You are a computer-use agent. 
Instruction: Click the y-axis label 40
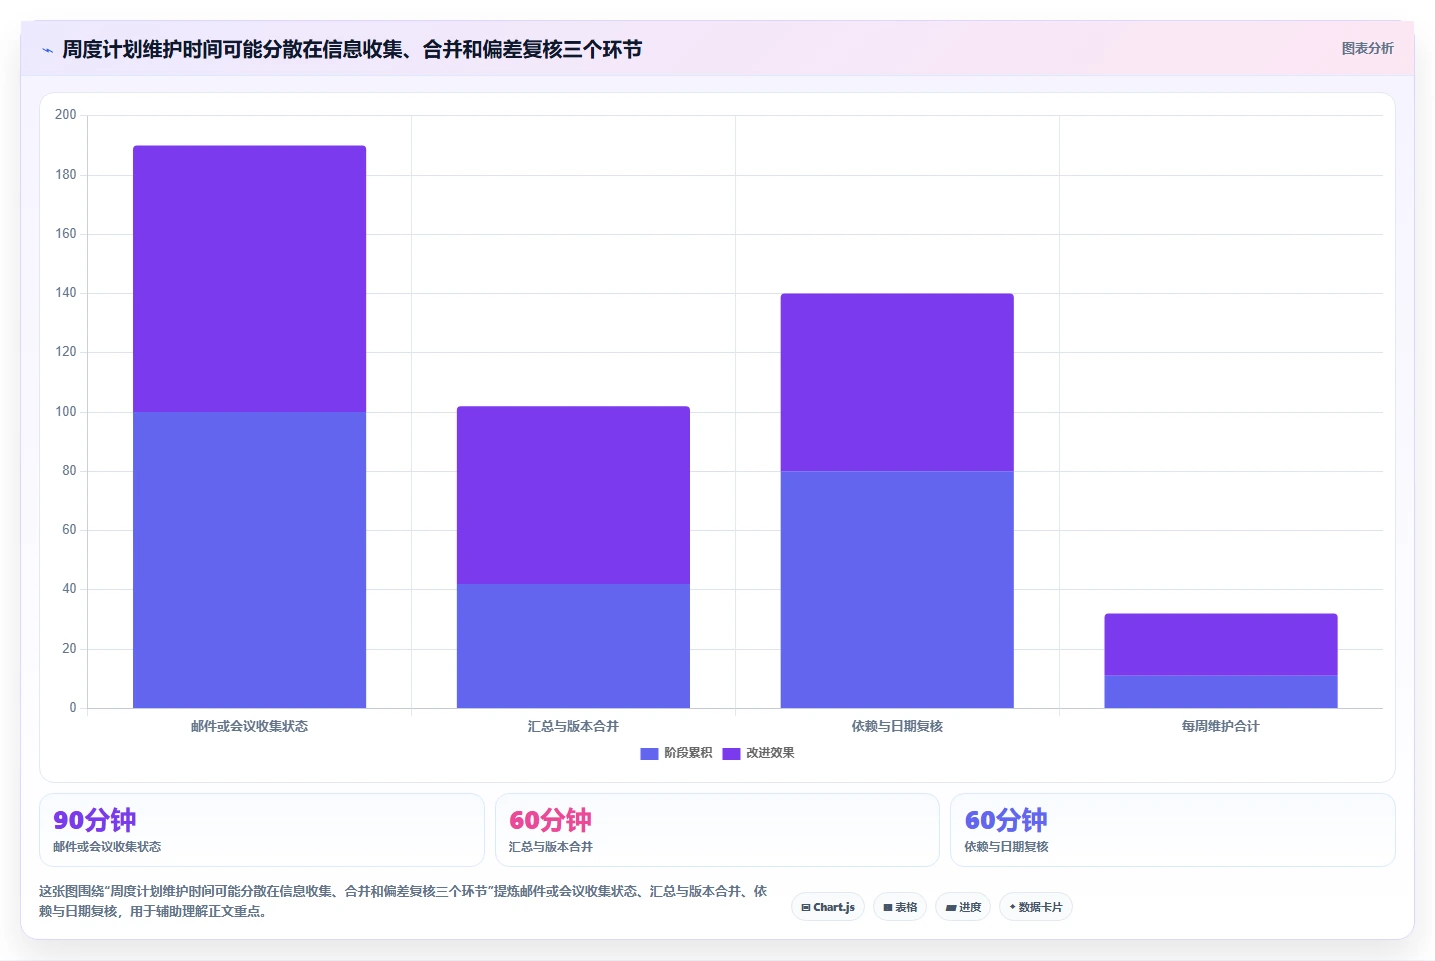[69, 589]
